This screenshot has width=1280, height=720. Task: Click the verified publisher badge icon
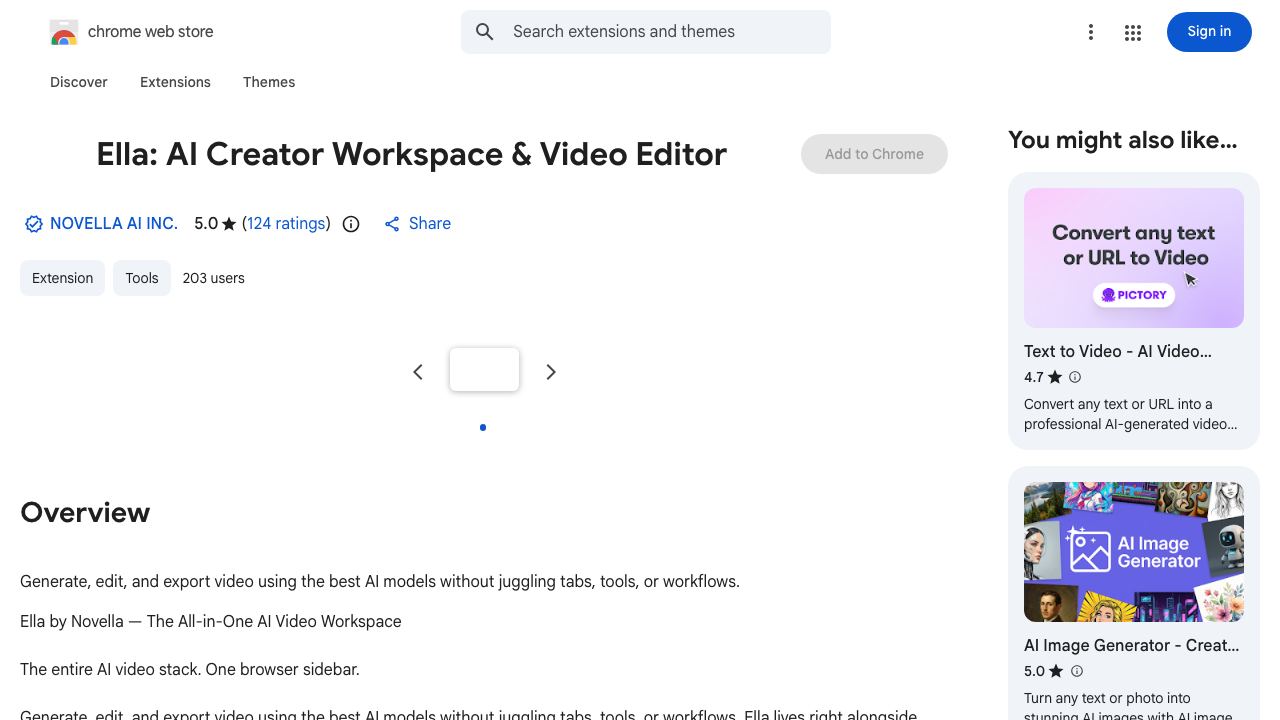click(x=34, y=224)
